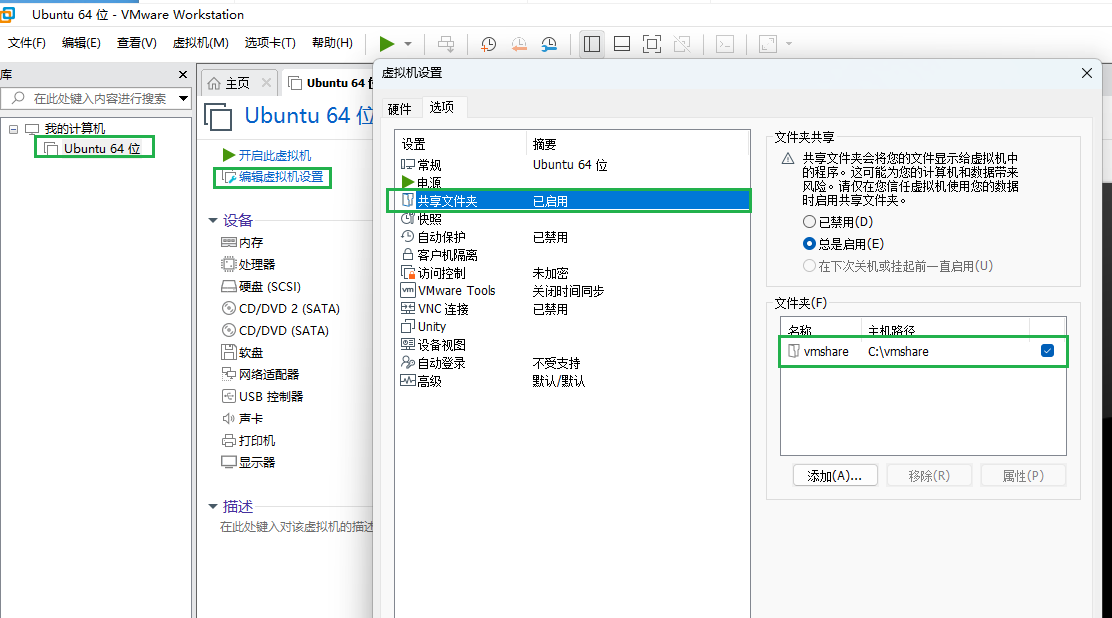1112x618 pixels.
Task: Switch to the 硬件 tab in settings dialog
Action: click(400, 109)
